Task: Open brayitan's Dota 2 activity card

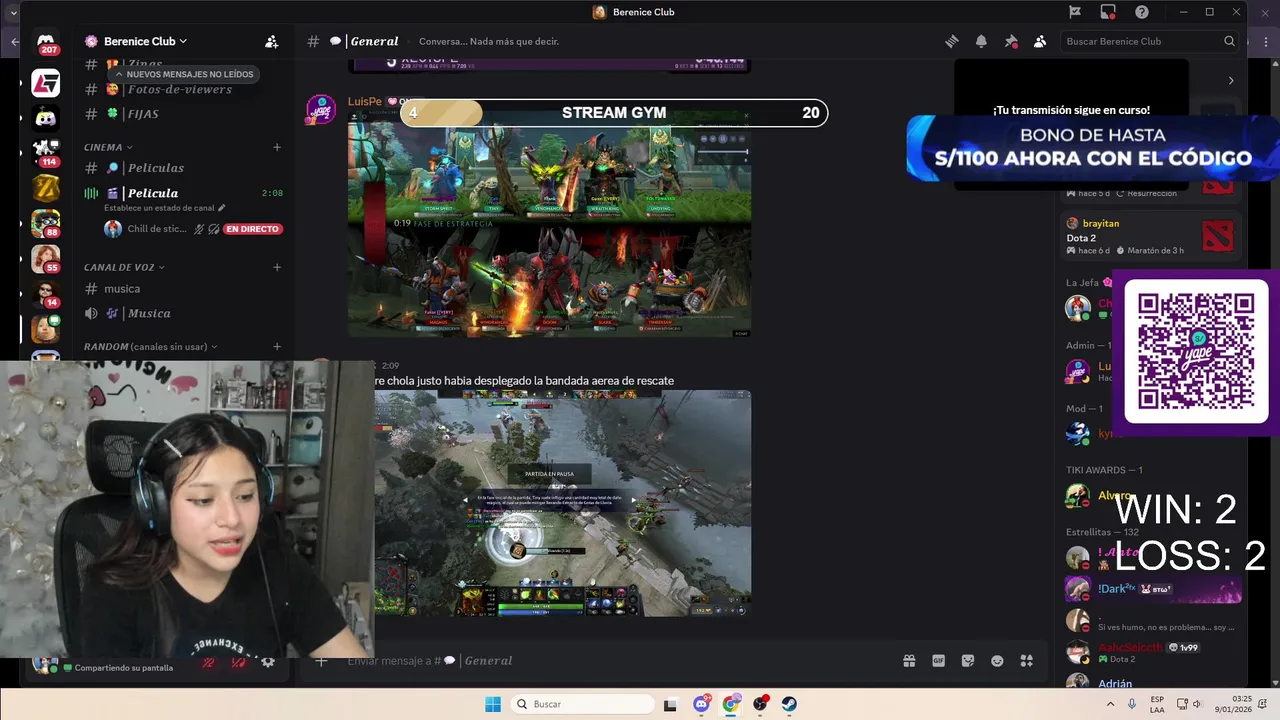Action: (x=1151, y=237)
